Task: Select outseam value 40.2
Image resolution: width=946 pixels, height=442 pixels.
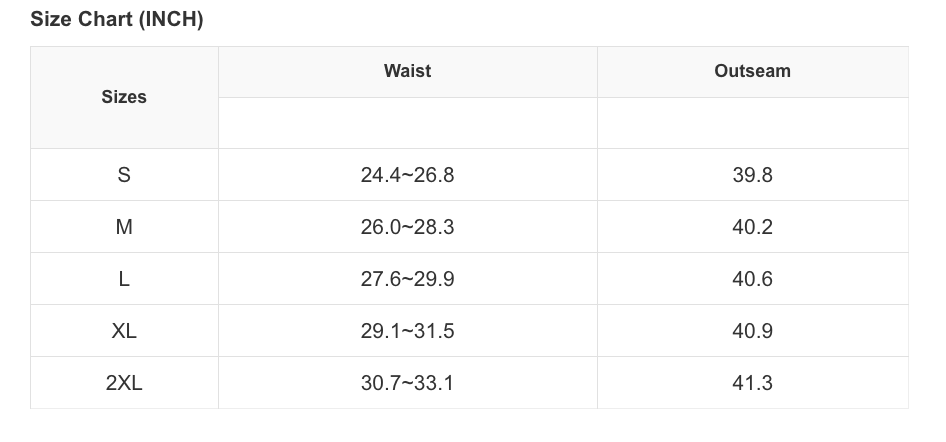Action: 752,227
